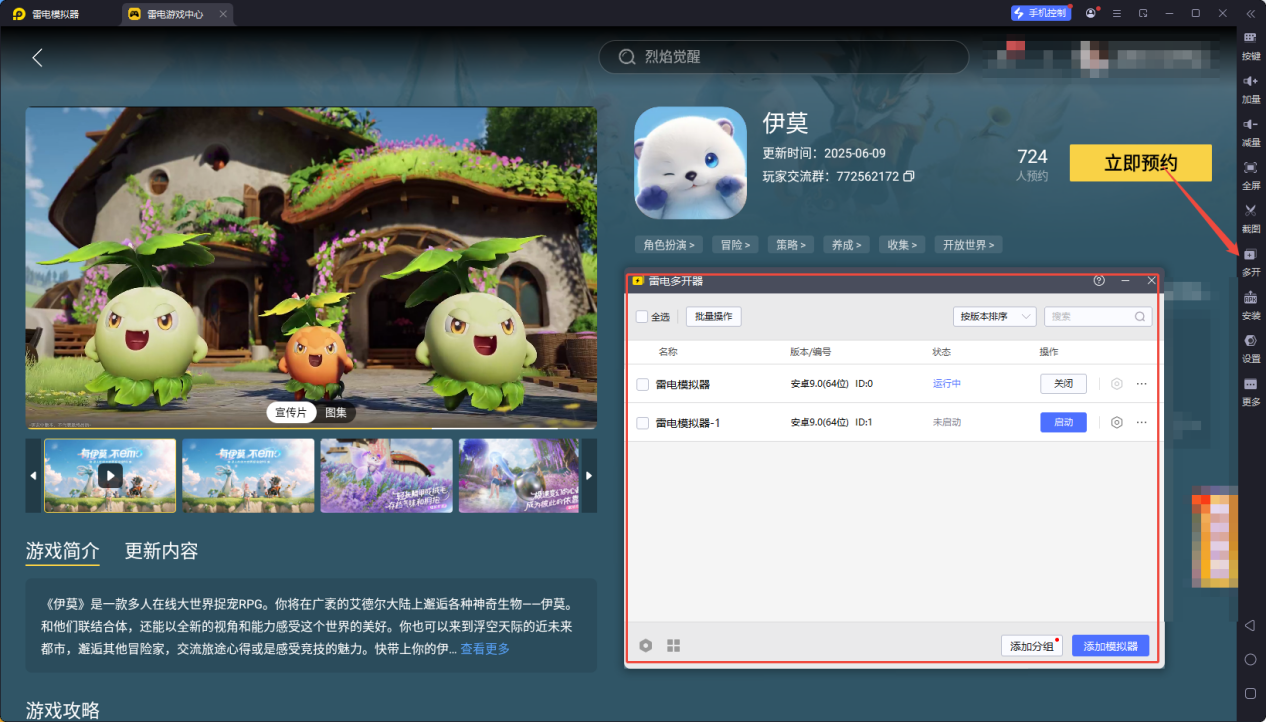The height and width of the screenshot is (722, 1266).
Task: Select the checkbox for running instance 雷电模拟器
Action: [642, 383]
